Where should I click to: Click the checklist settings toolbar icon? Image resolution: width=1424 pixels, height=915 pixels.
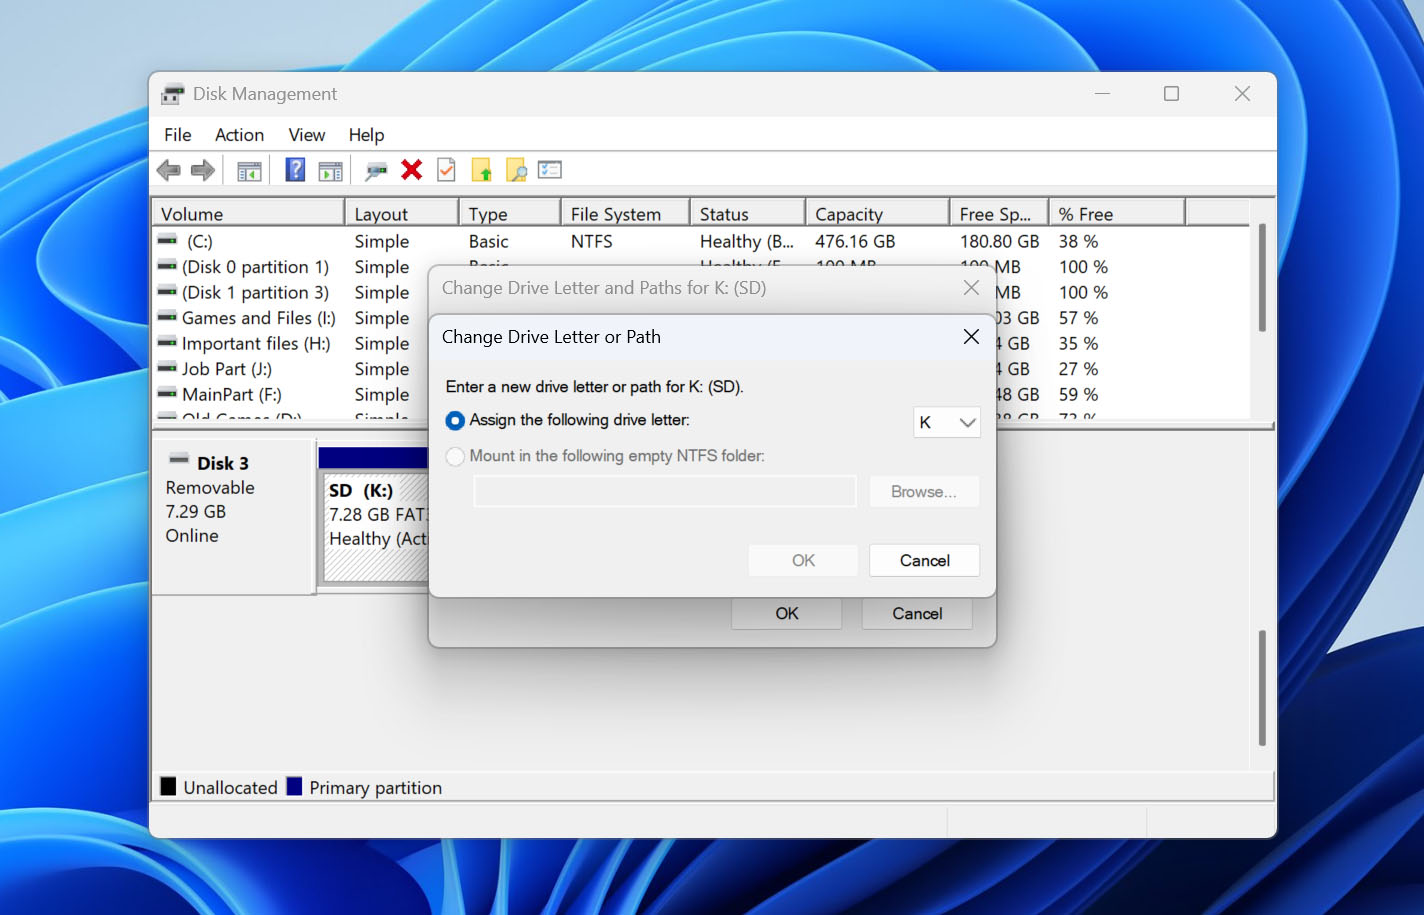click(x=550, y=170)
